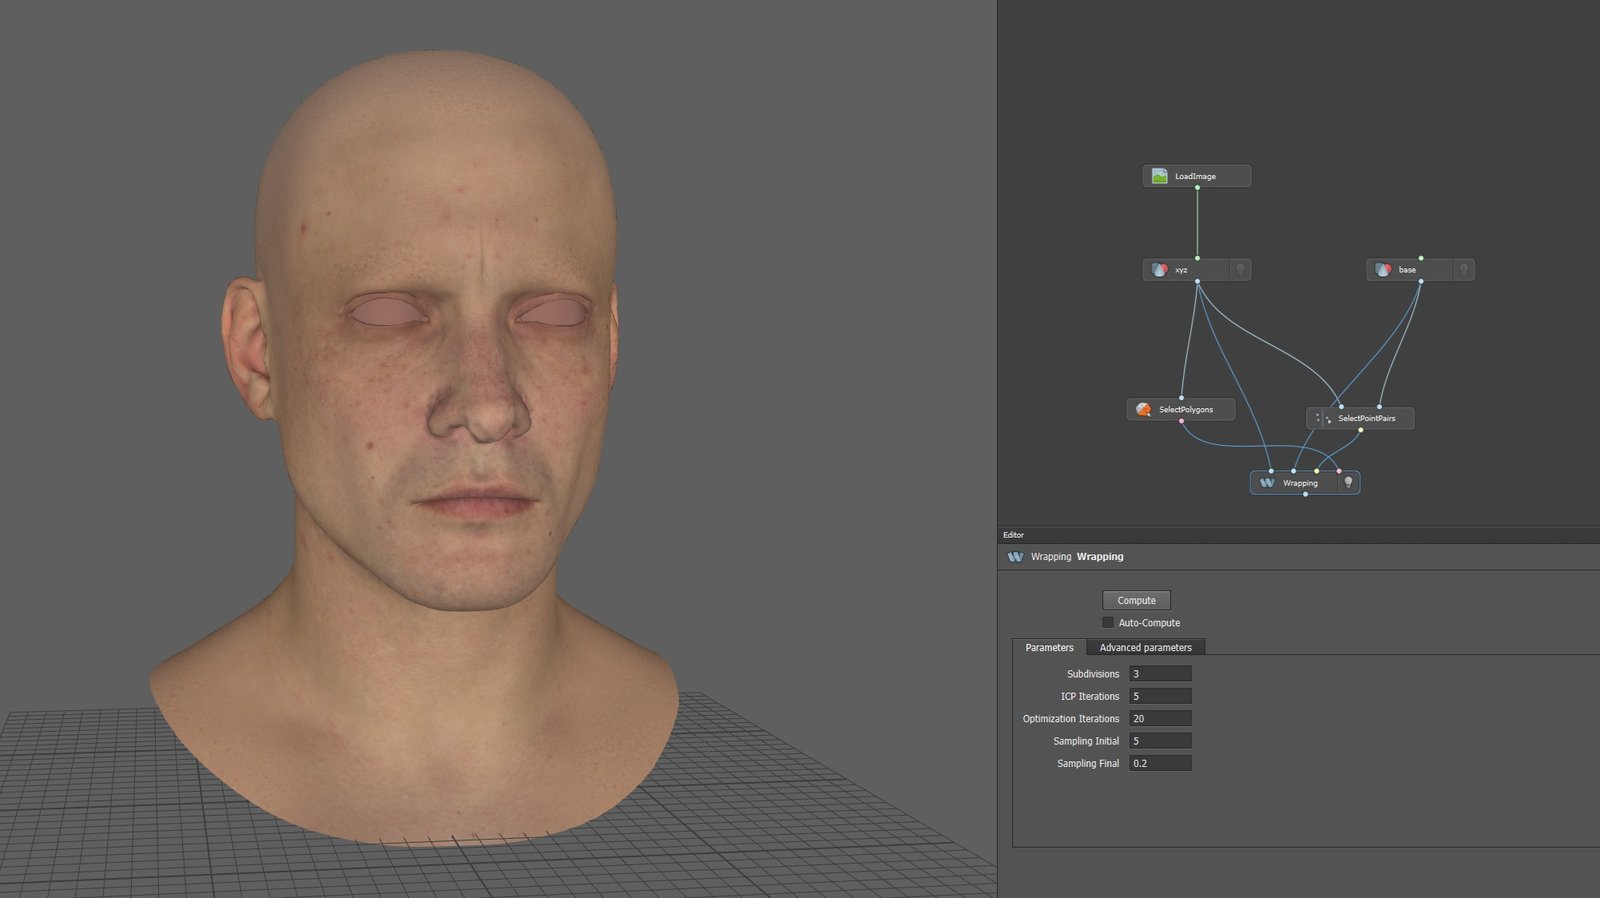Click the "Sampling Final" parameter label
The width and height of the screenshot is (1600, 898).
[1088, 764]
